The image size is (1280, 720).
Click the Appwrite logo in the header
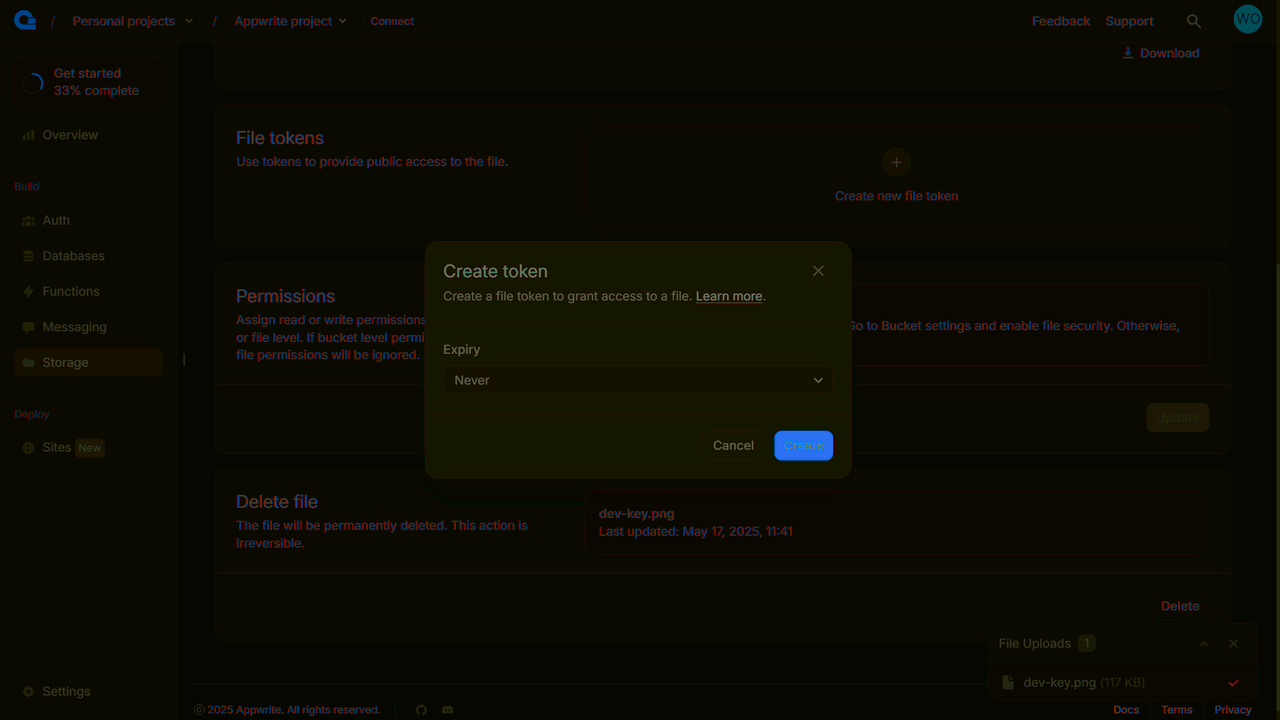pyautogui.click(x=24, y=19)
